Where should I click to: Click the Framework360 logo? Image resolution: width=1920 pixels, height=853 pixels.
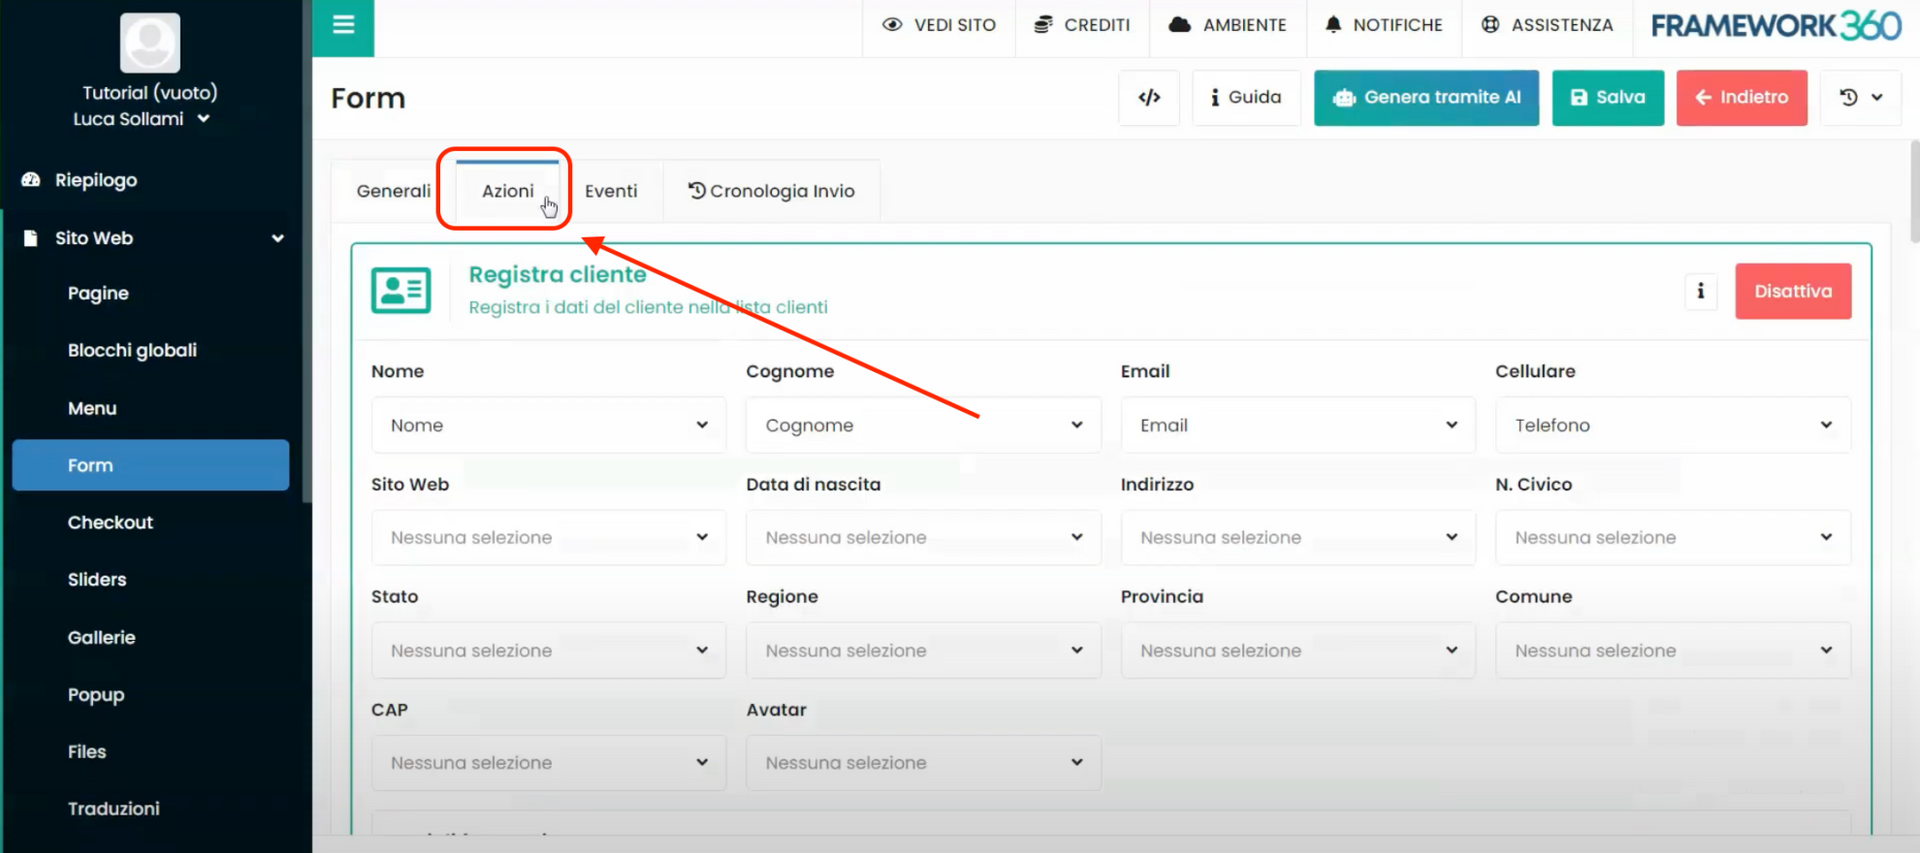[1775, 26]
